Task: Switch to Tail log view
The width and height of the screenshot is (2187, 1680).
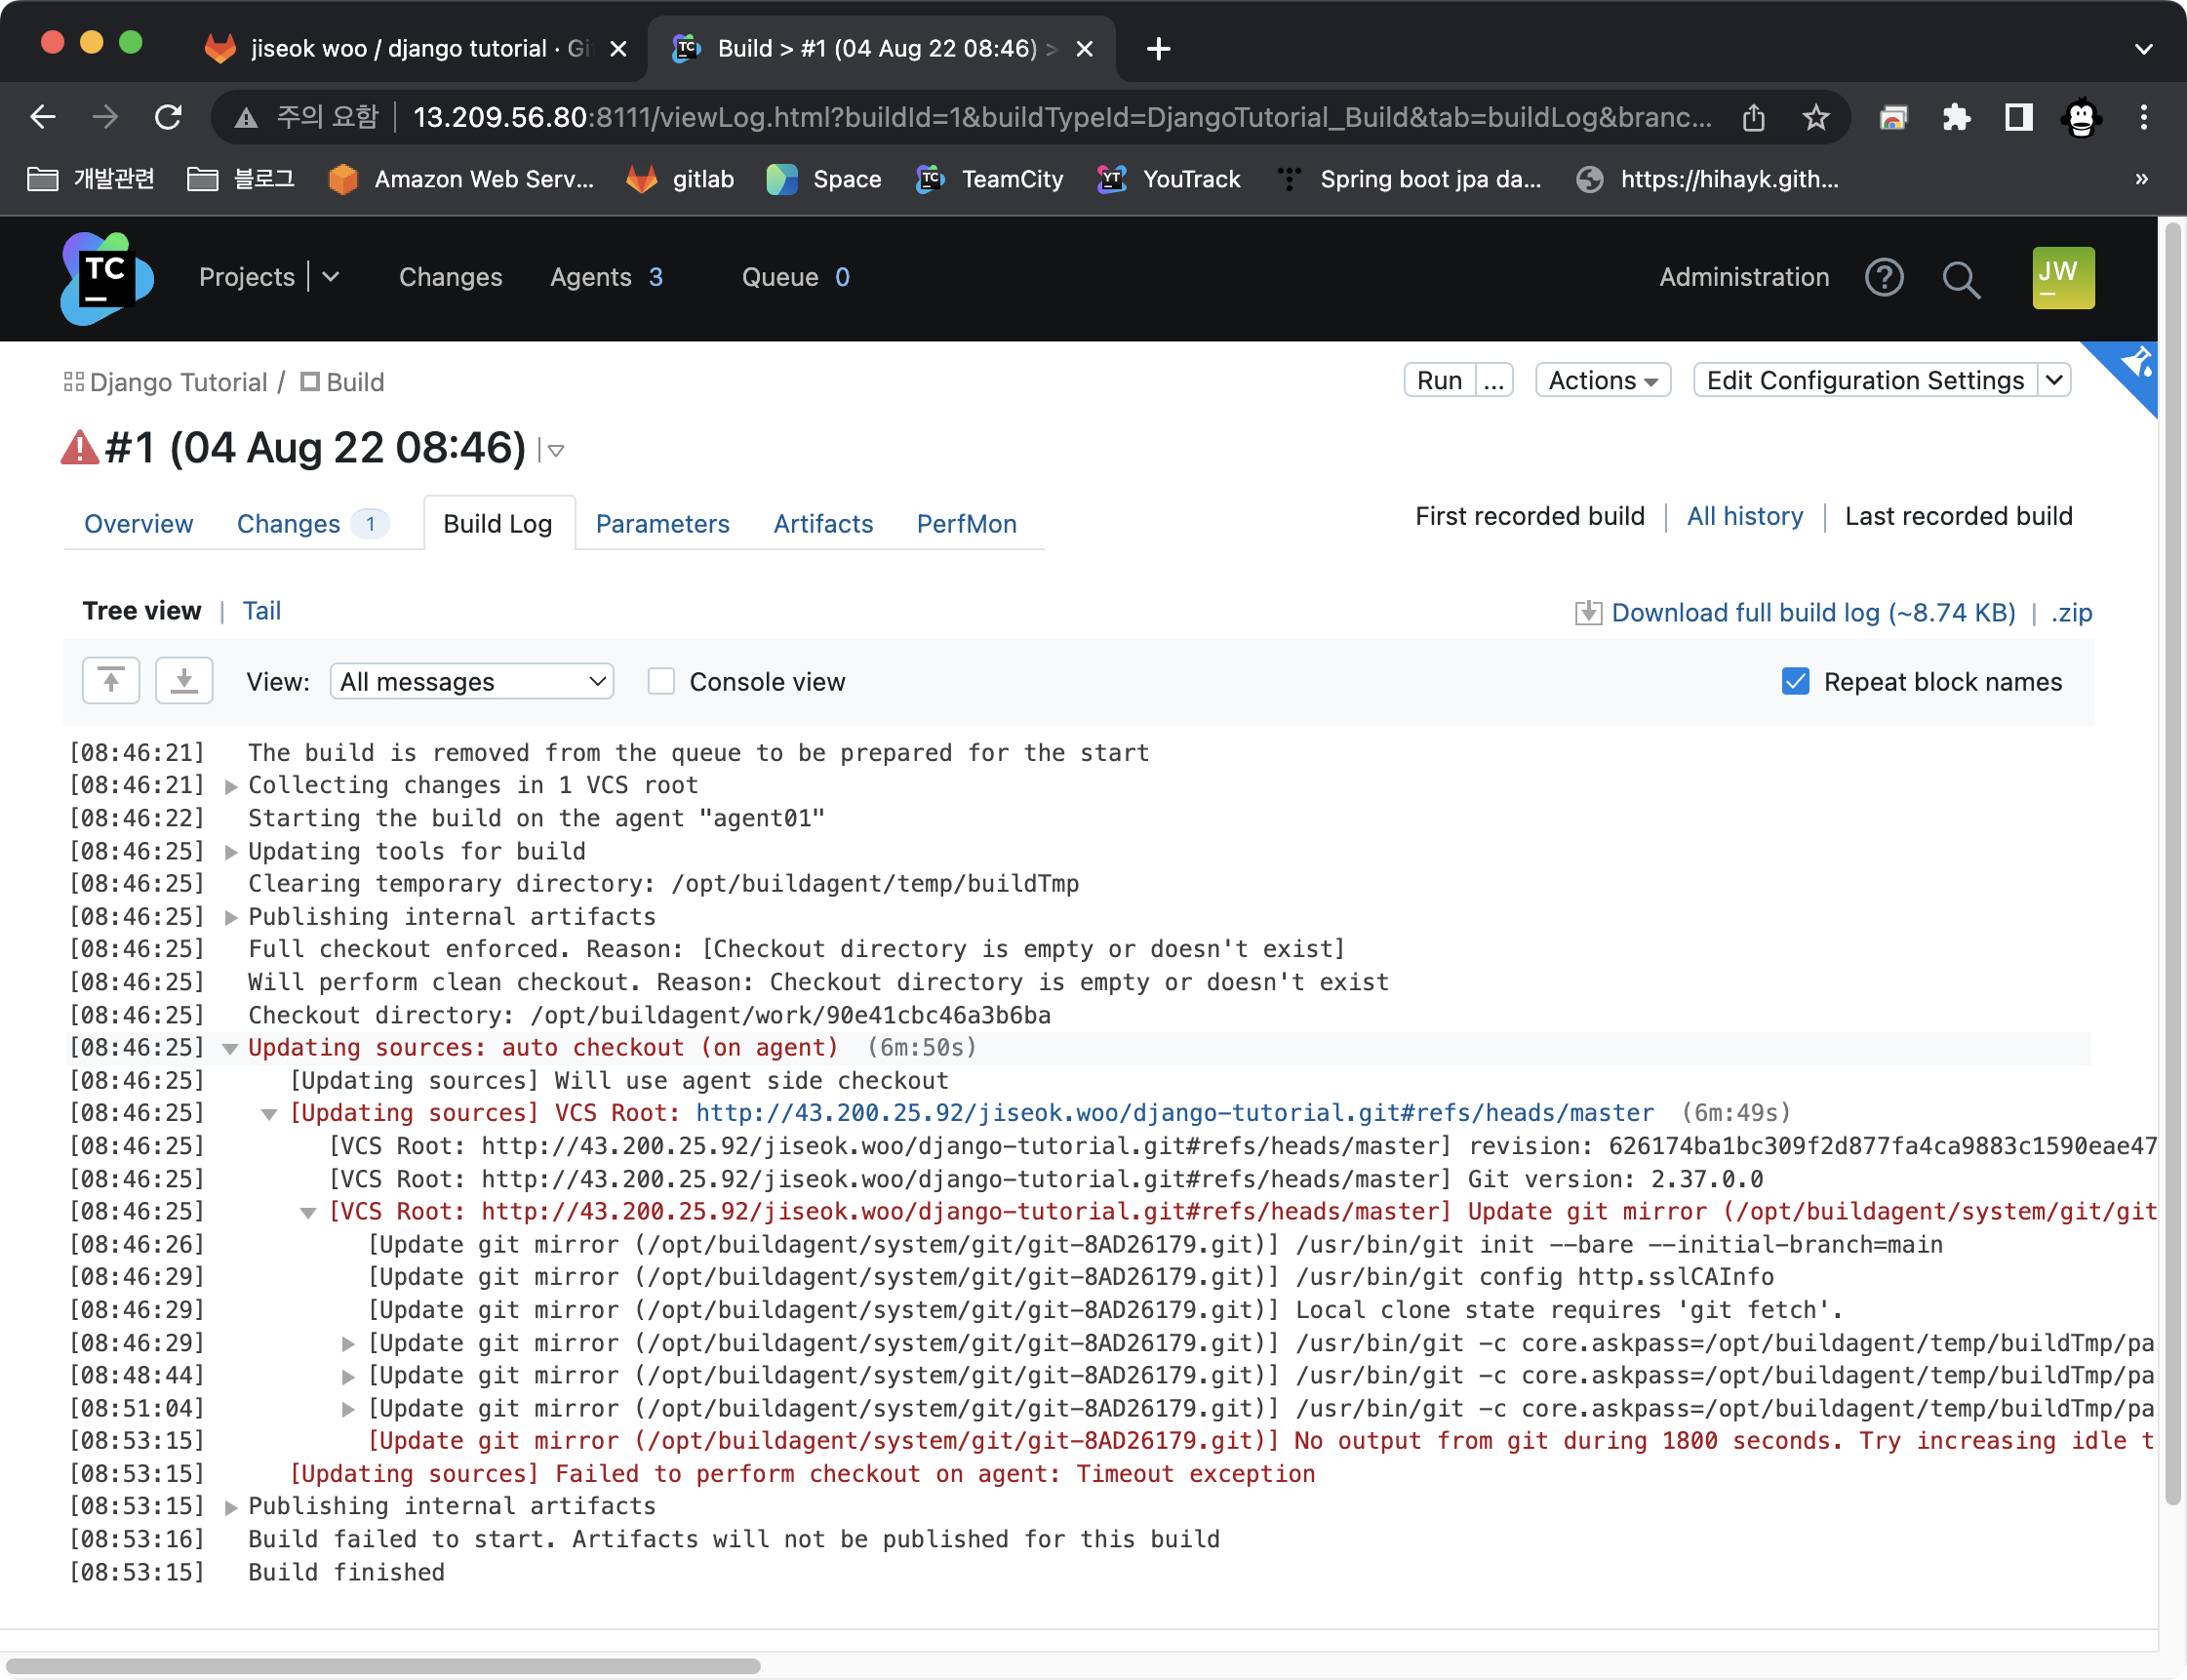Action: tap(262, 611)
